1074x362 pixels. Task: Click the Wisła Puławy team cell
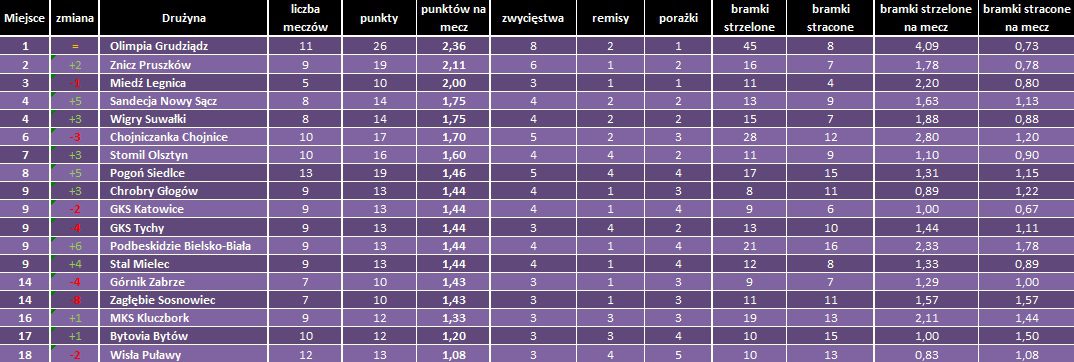click(x=183, y=354)
